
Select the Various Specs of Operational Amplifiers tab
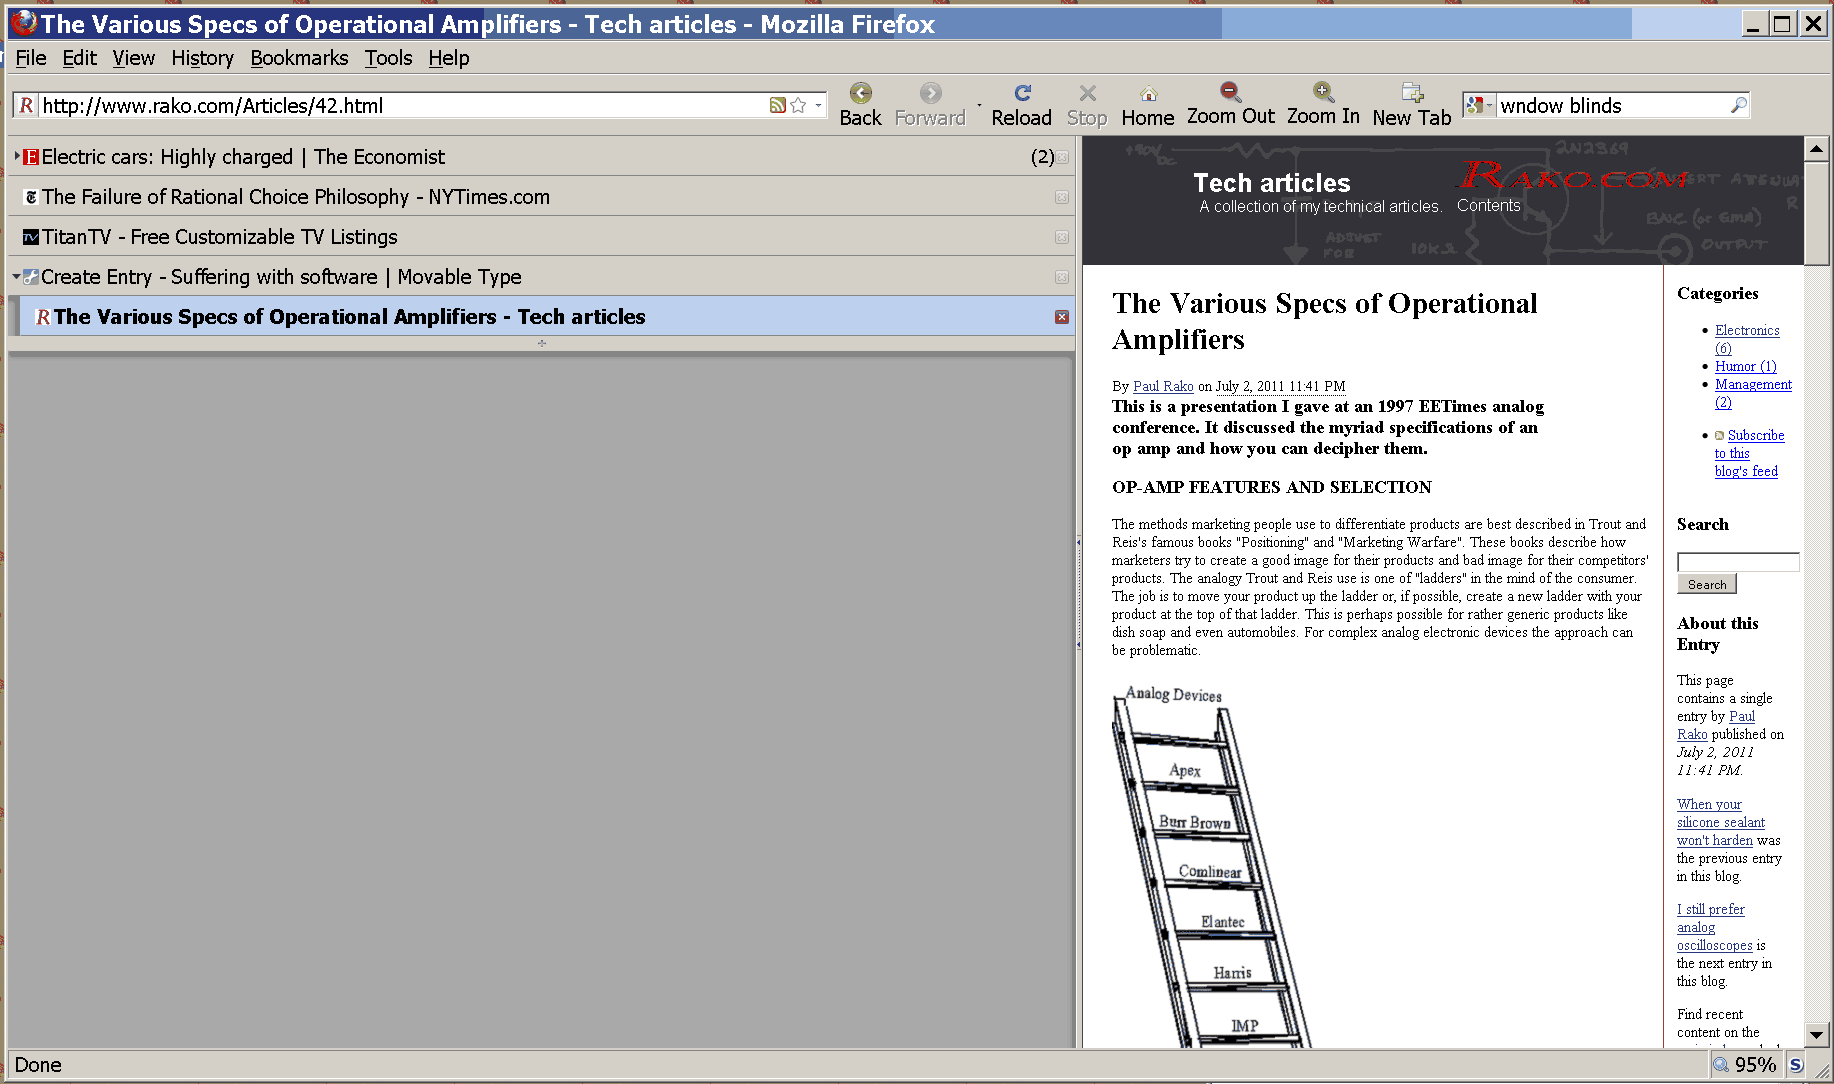click(546, 317)
